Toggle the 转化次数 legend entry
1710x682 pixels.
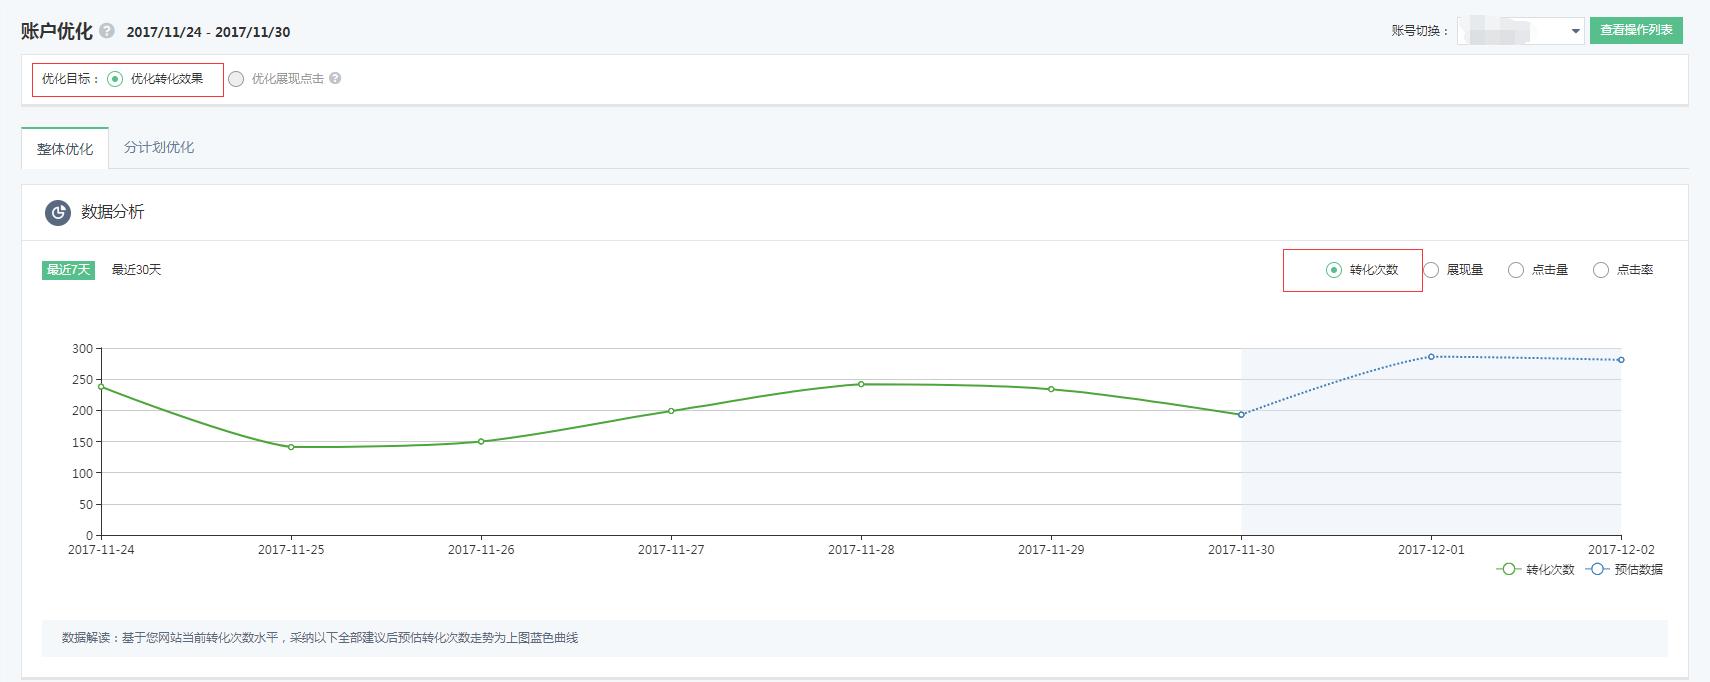click(1535, 569)
